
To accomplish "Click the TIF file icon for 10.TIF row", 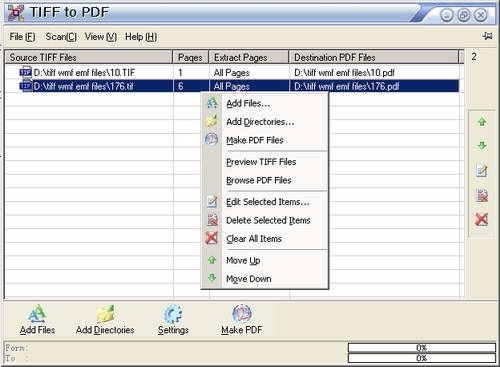I will pyautogui.click(x=25, y=72).
